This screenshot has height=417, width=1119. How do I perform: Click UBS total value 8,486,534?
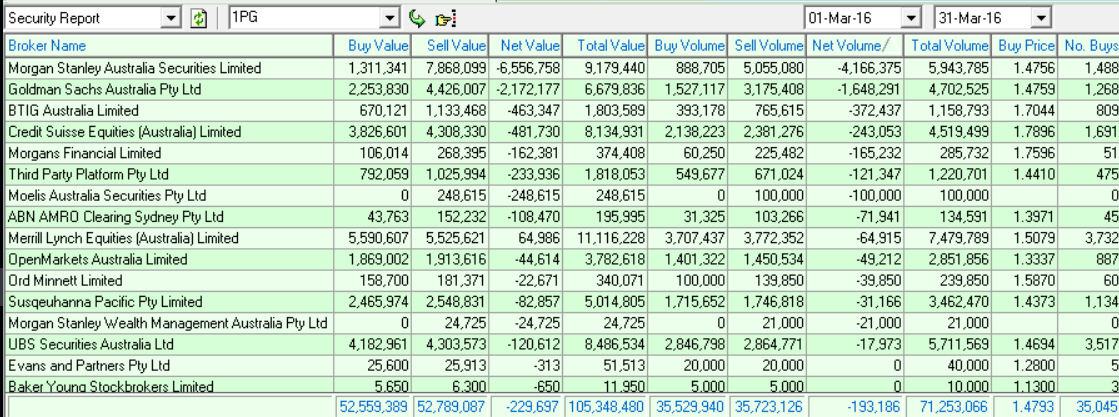click(x=614, y=345)
